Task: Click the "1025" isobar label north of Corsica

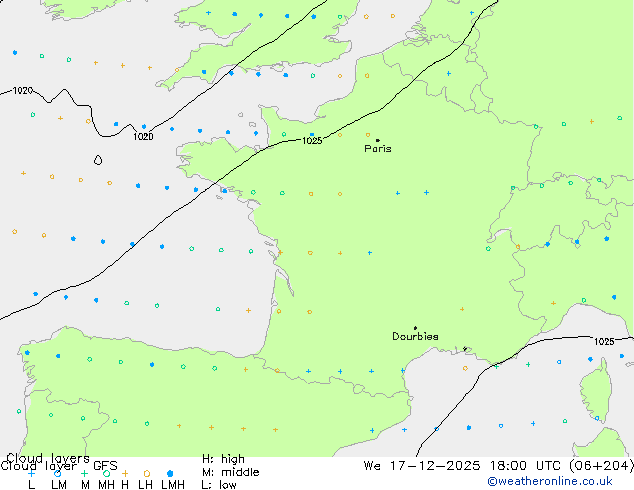Action: point(604,342)
